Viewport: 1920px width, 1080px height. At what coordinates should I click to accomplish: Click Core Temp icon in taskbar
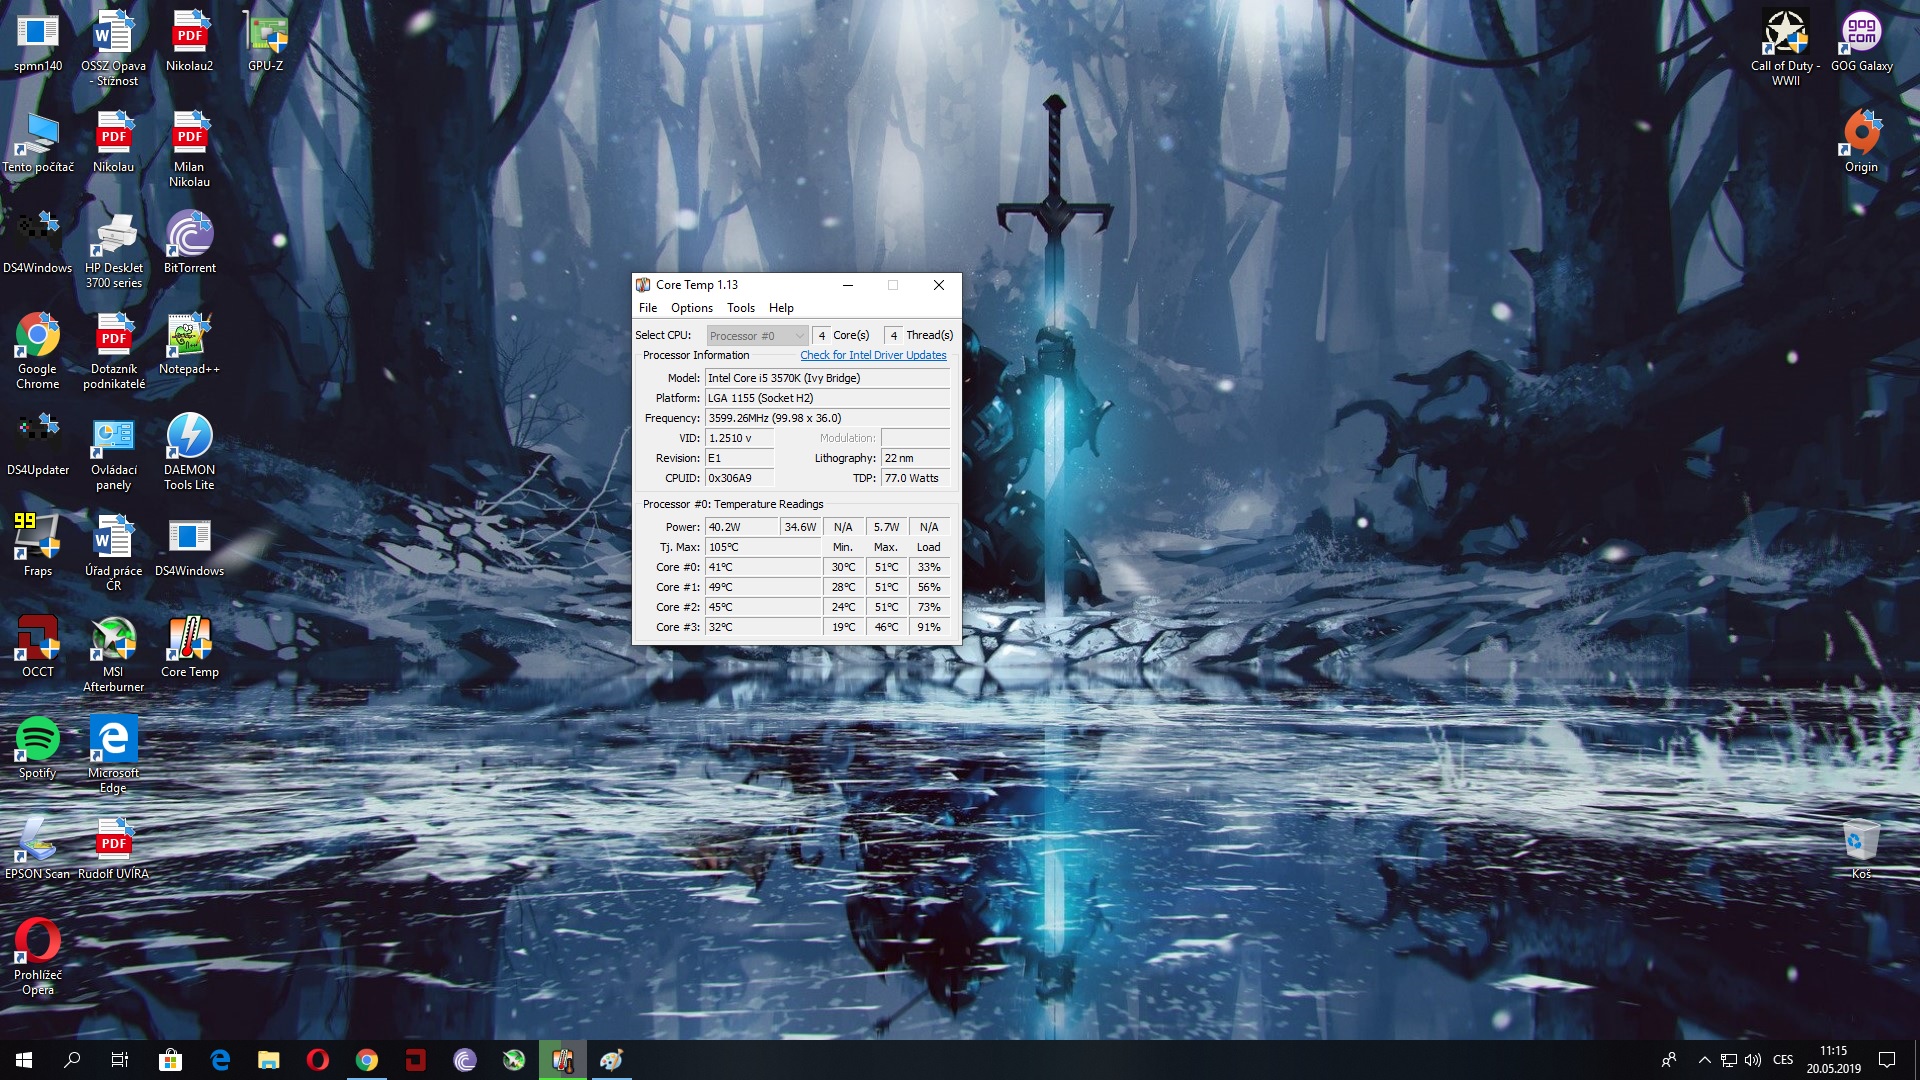(x=563, y=1060)
